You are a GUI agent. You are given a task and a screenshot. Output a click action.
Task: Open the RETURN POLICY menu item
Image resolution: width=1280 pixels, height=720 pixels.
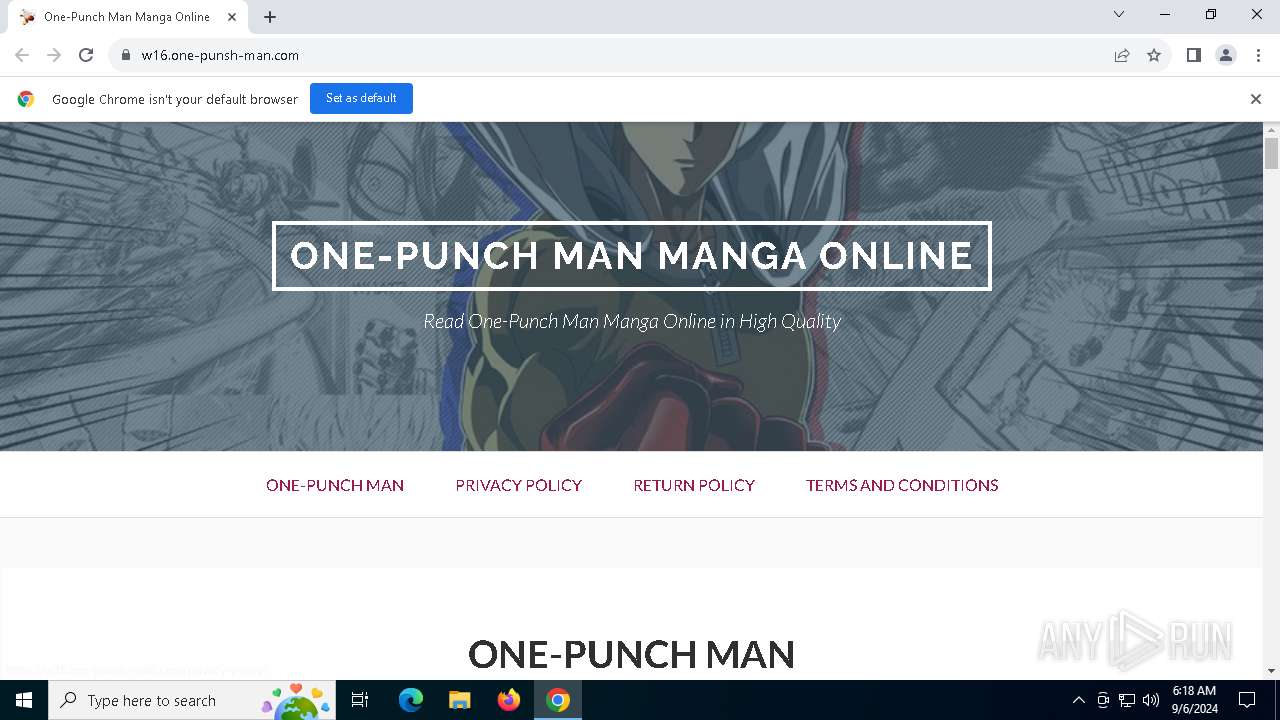click(x=694, y=485)
